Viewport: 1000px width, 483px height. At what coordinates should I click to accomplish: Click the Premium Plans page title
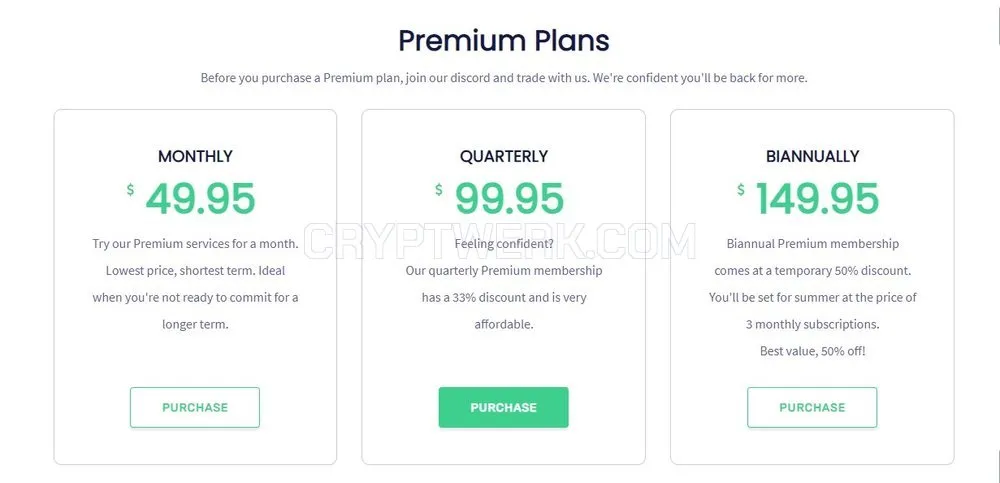504,40
